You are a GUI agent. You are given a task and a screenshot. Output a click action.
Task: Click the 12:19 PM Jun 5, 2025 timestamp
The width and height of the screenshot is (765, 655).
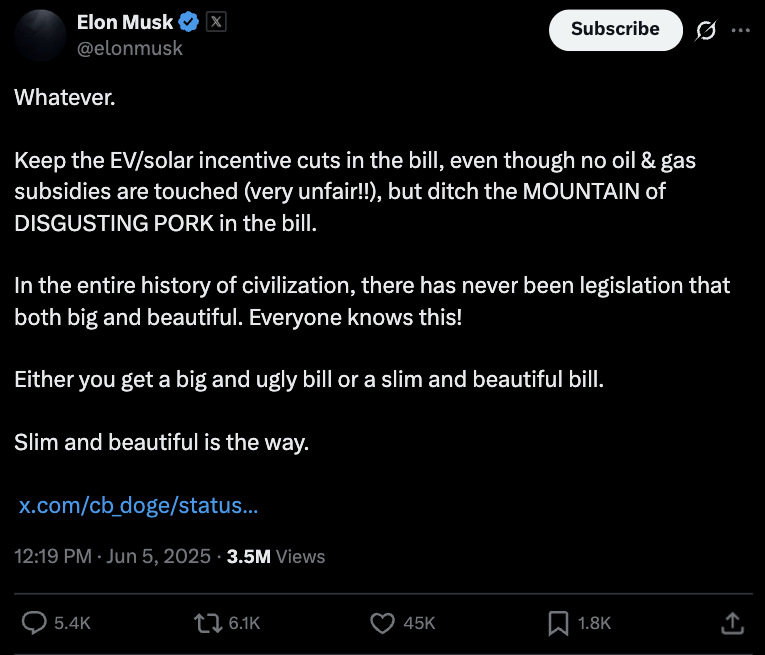pyautogui.click(x=112, y=556)
